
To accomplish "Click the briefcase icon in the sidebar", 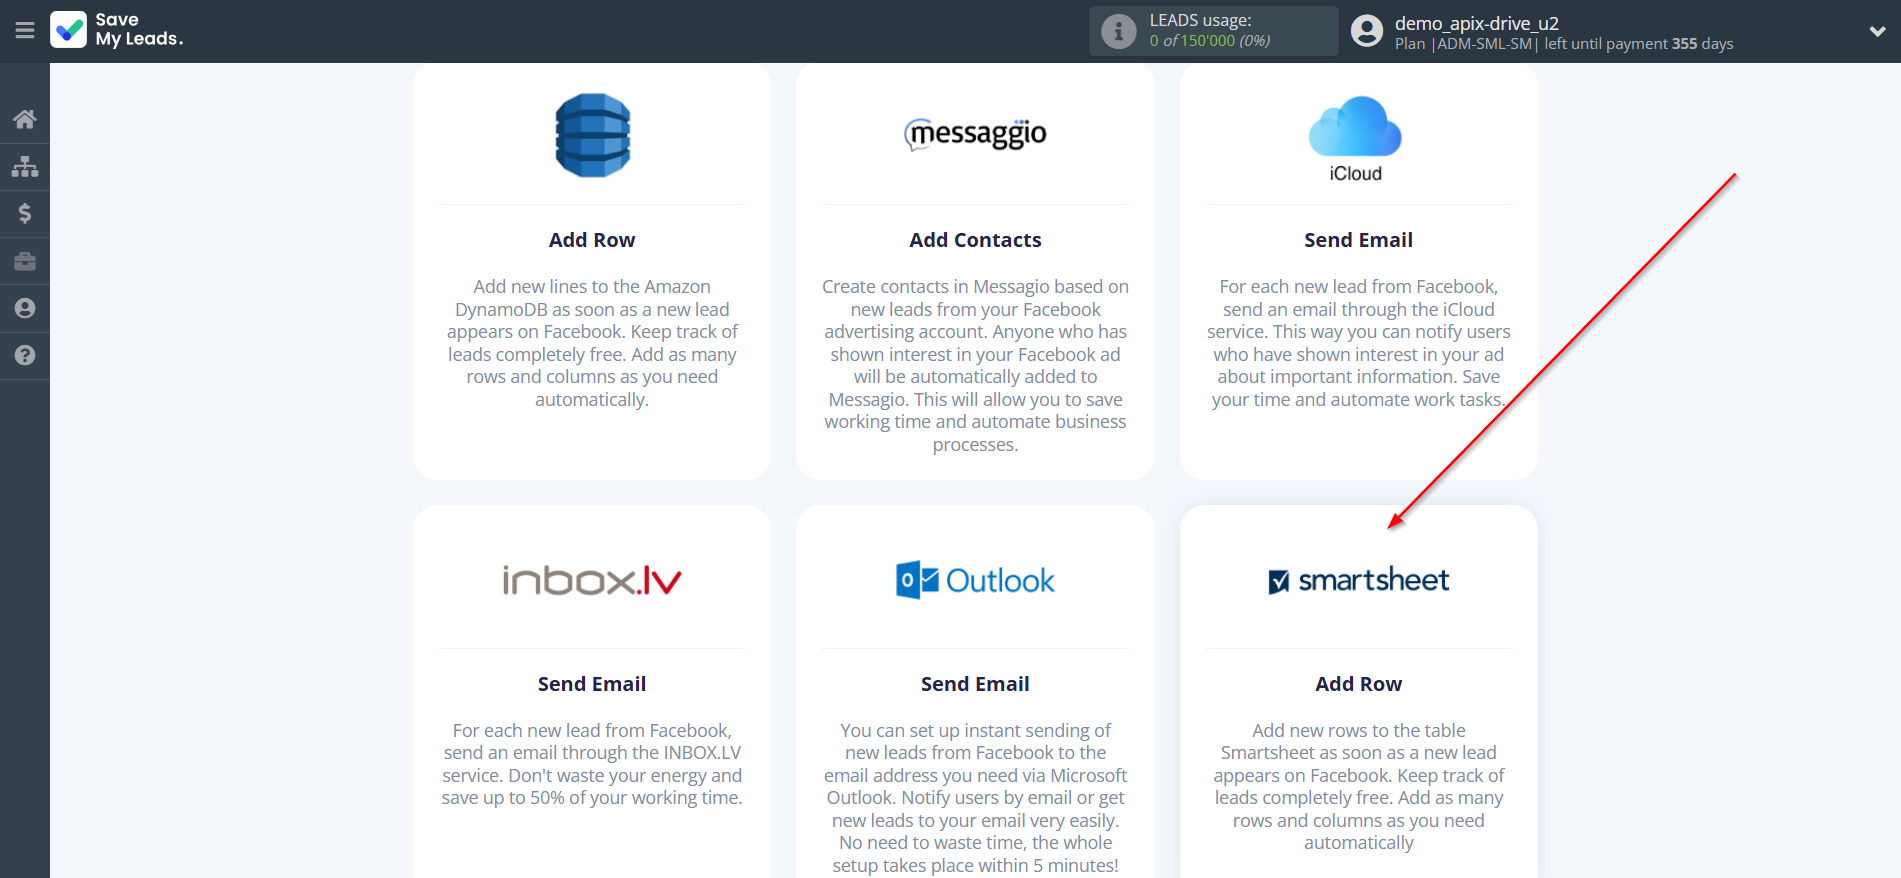I will click(25, 261).
